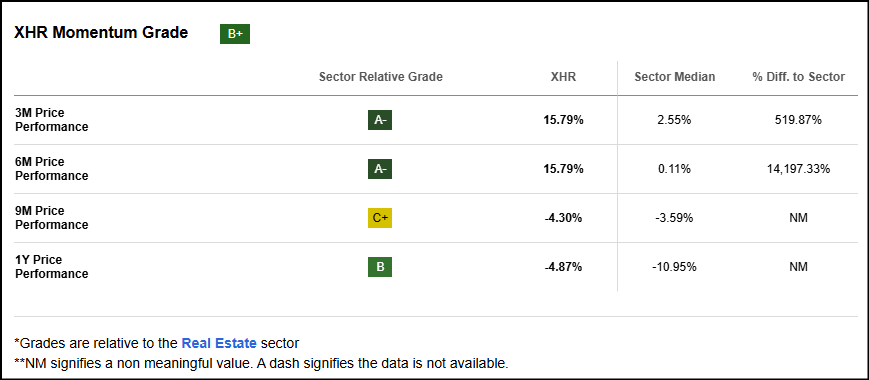Click the % Diff. to Sector header

[x=799, y=77]
